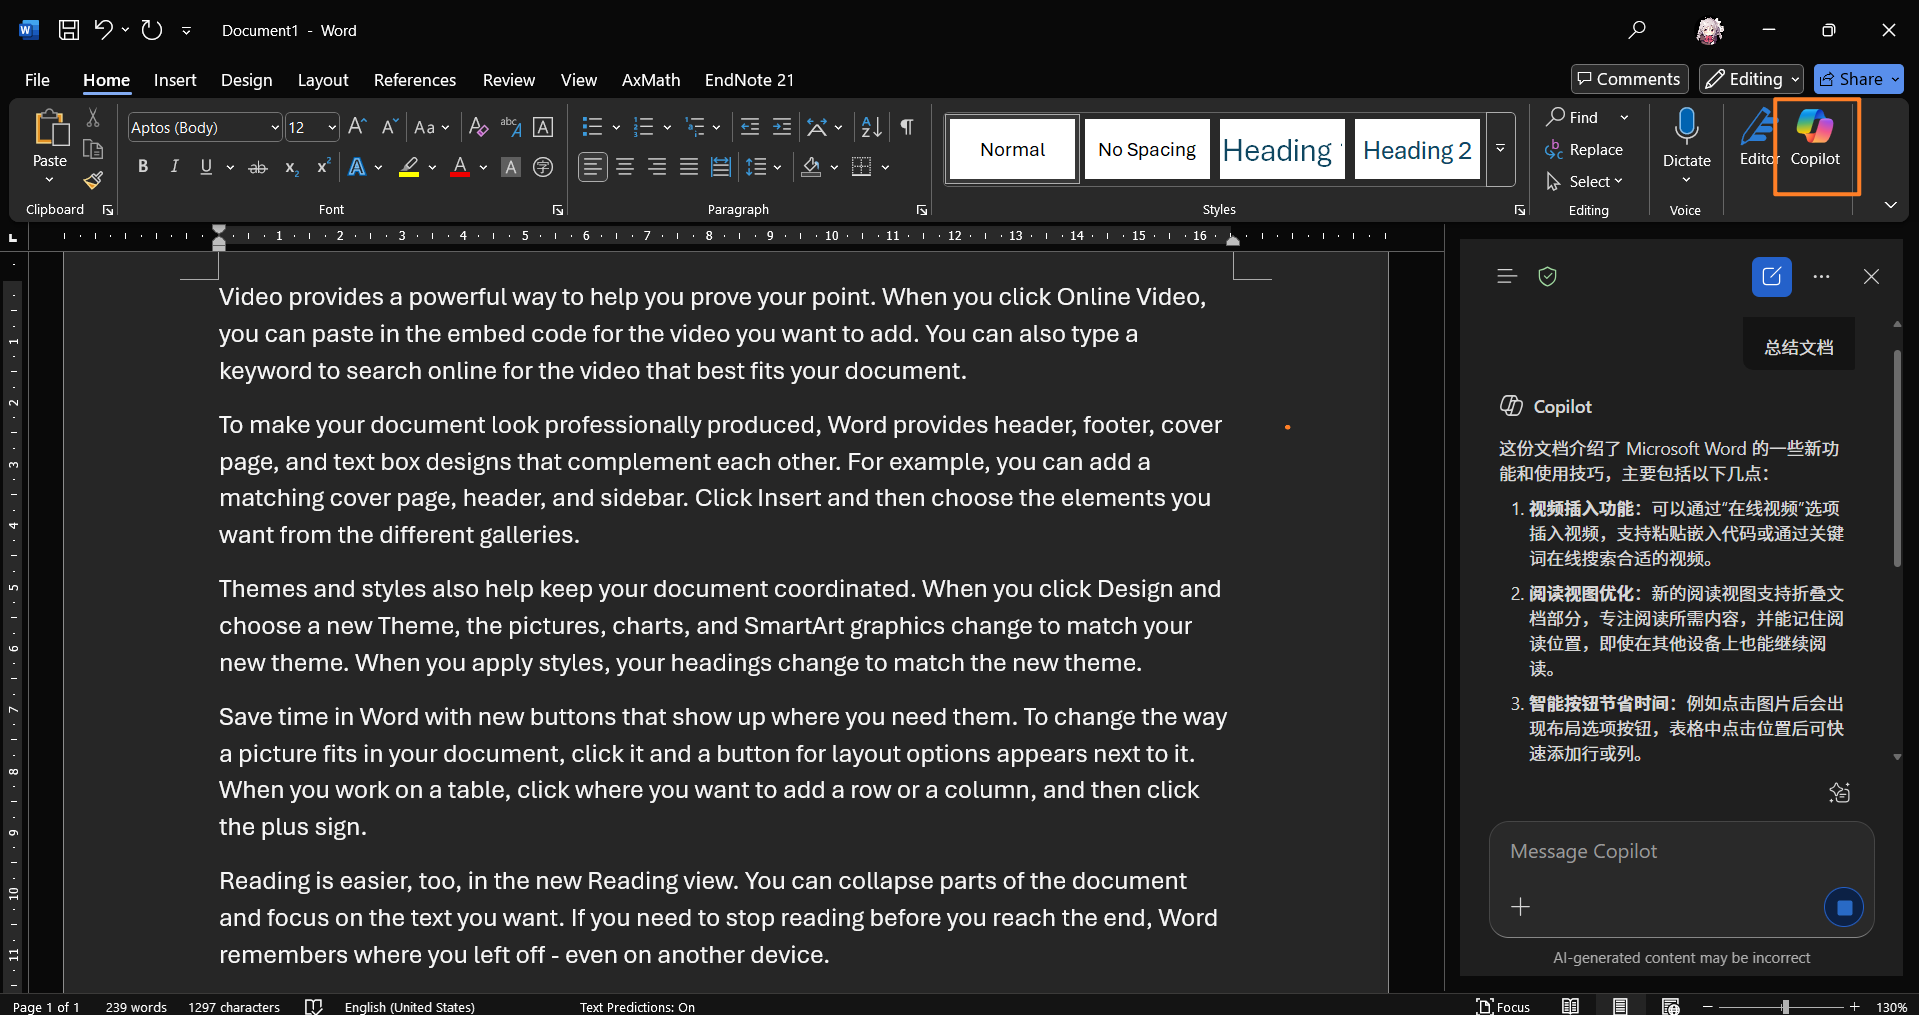Image resolution: width=1919 pixels, height=1015 pixels.
Task: Increase font size with the grow font icon
Action: point(357,127)
